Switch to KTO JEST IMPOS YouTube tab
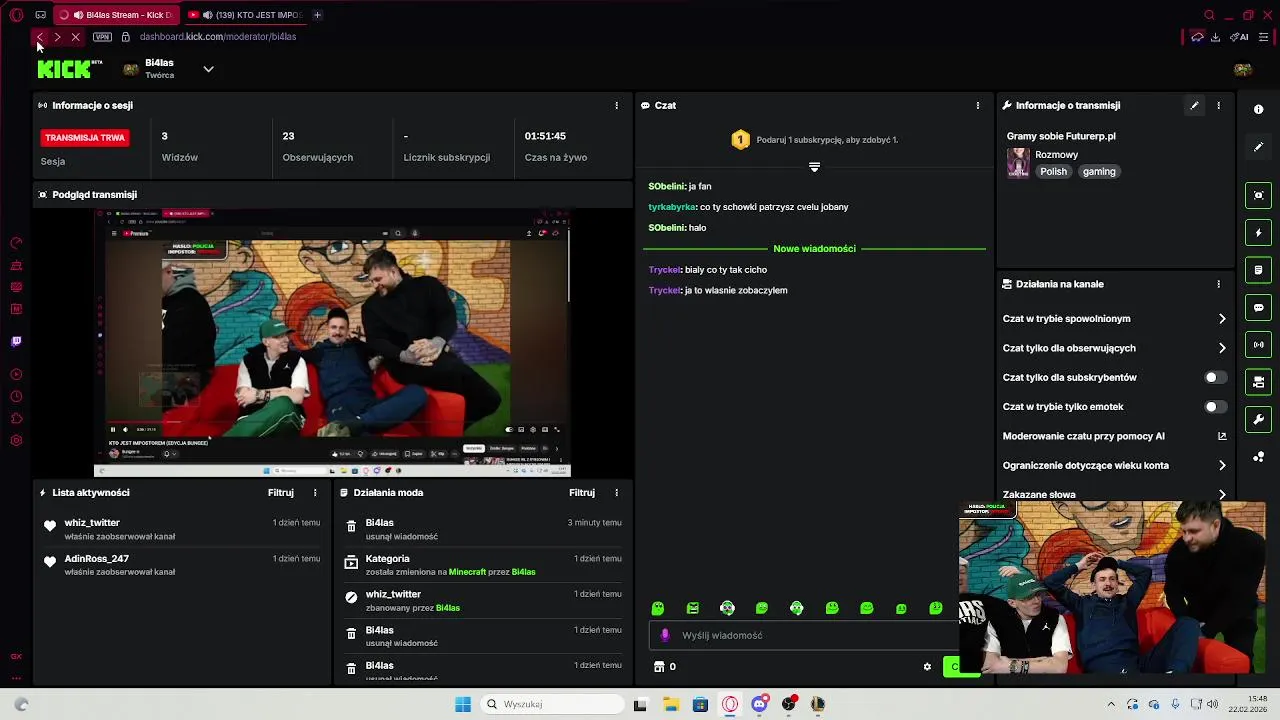The height and width of the screenshot is (720, 1280). (x=244, y=15)
